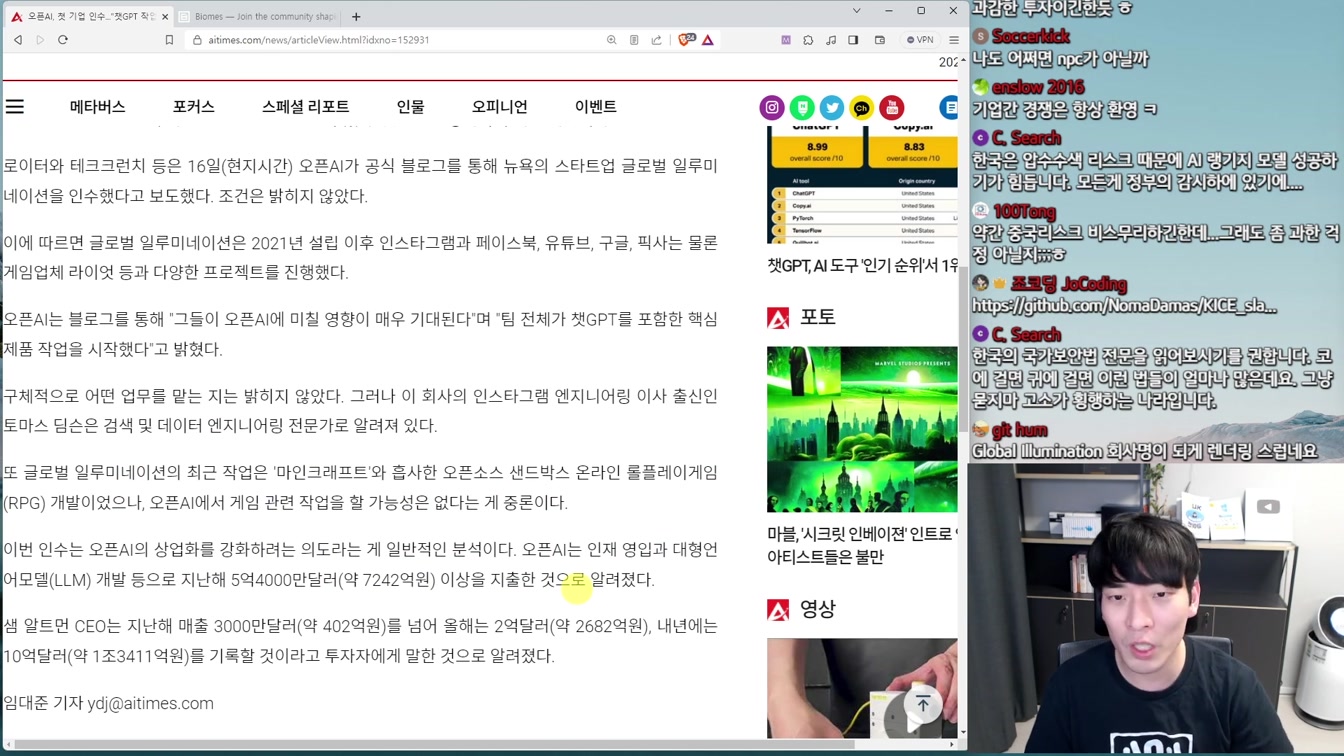The height and width of the screenshot is (756, 1344).
Task: Open the ChatGPT ranking table thumbnail
Action: (862, 185)
